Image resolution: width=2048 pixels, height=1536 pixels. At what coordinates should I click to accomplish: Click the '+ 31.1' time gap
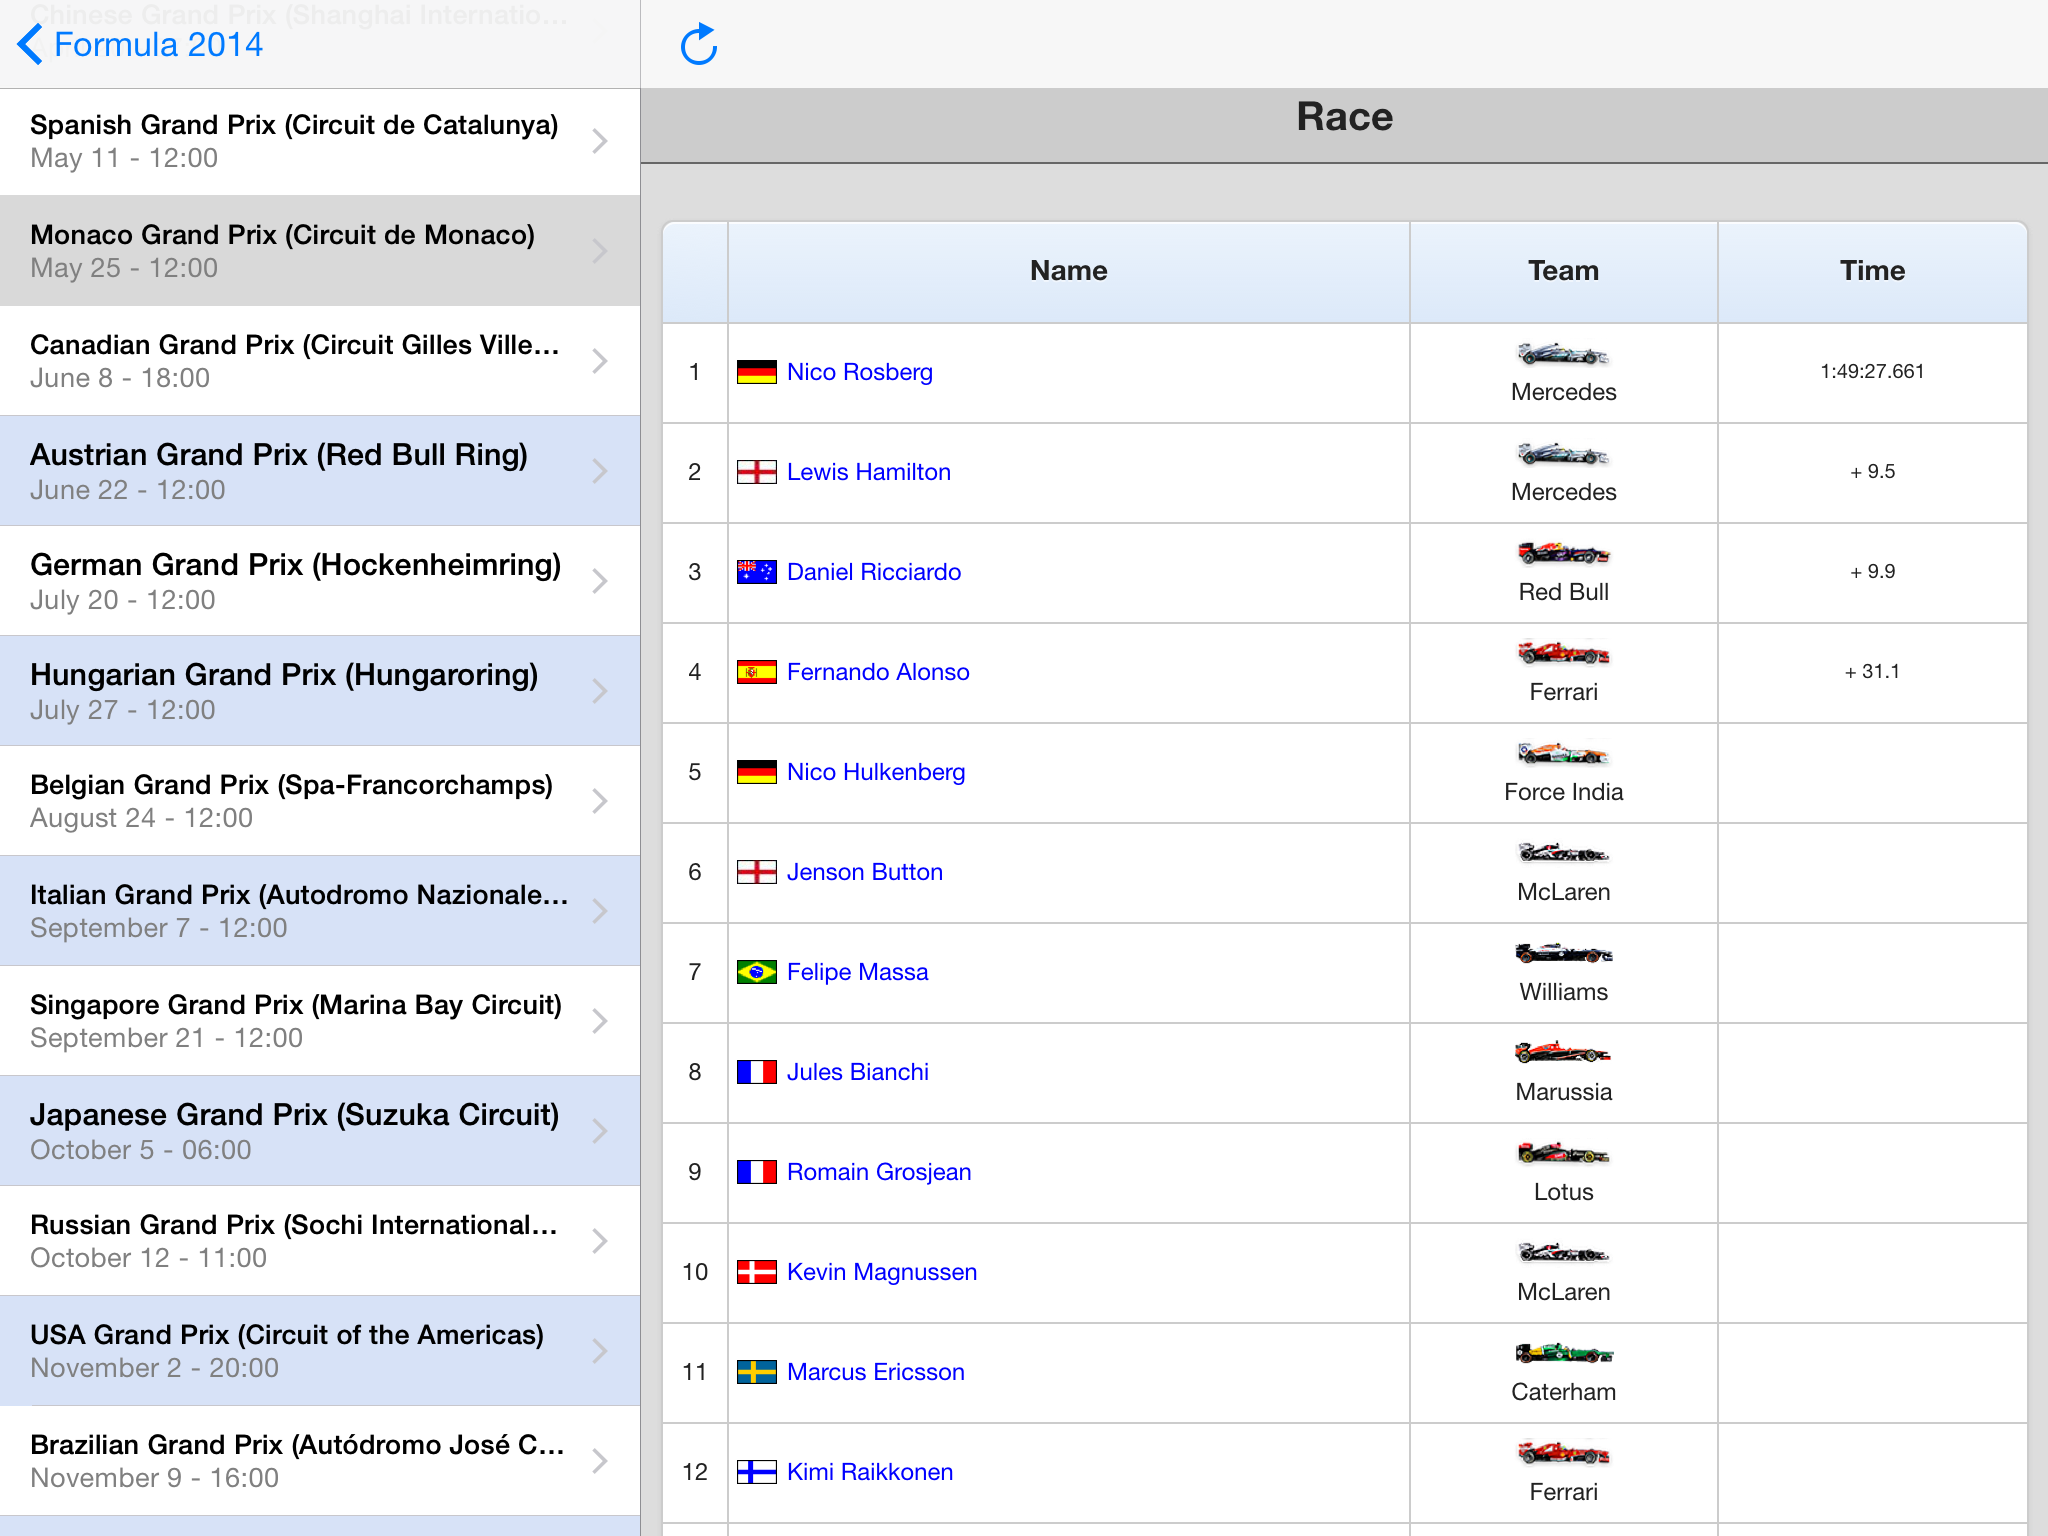(1872, 672)
